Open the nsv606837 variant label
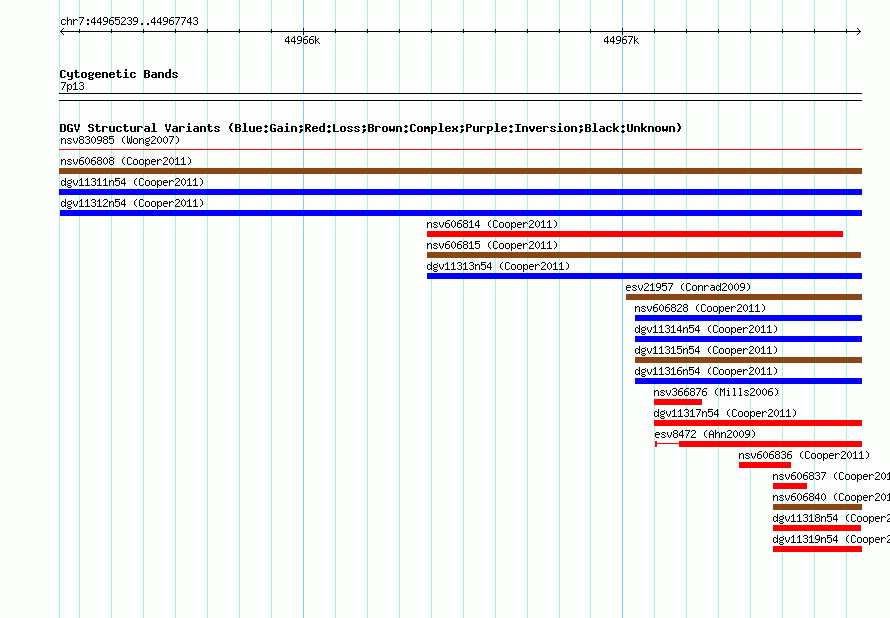Screen dimensions: 890x618 pos(831,476)
